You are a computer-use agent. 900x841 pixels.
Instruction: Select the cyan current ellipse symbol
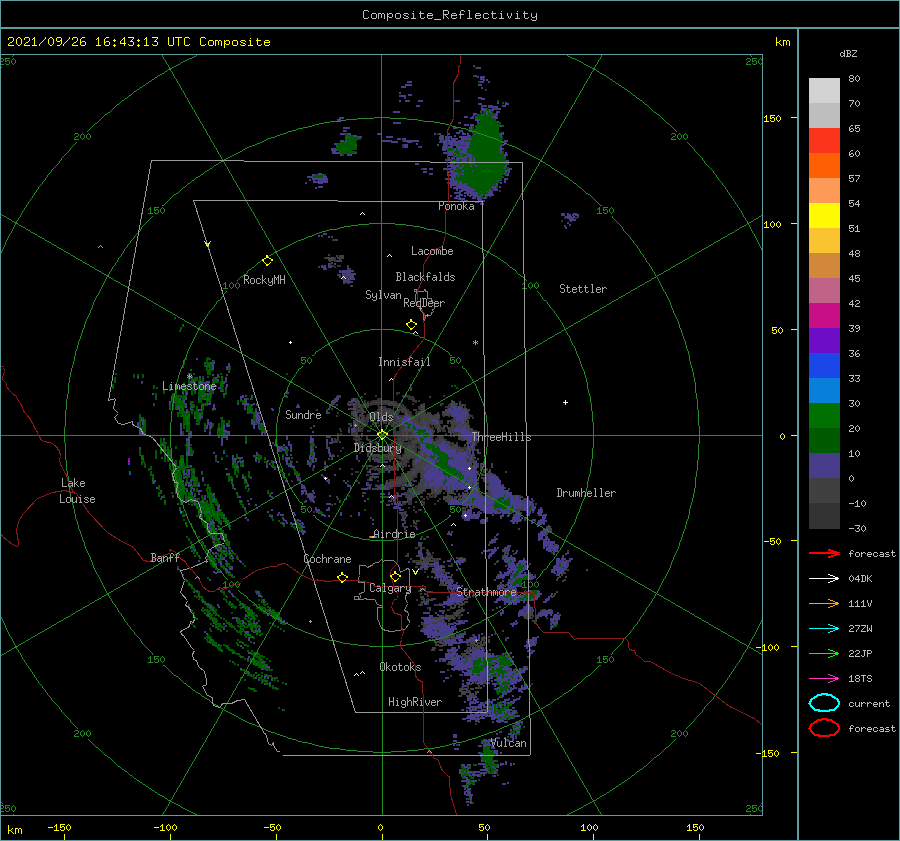point(824,703)
